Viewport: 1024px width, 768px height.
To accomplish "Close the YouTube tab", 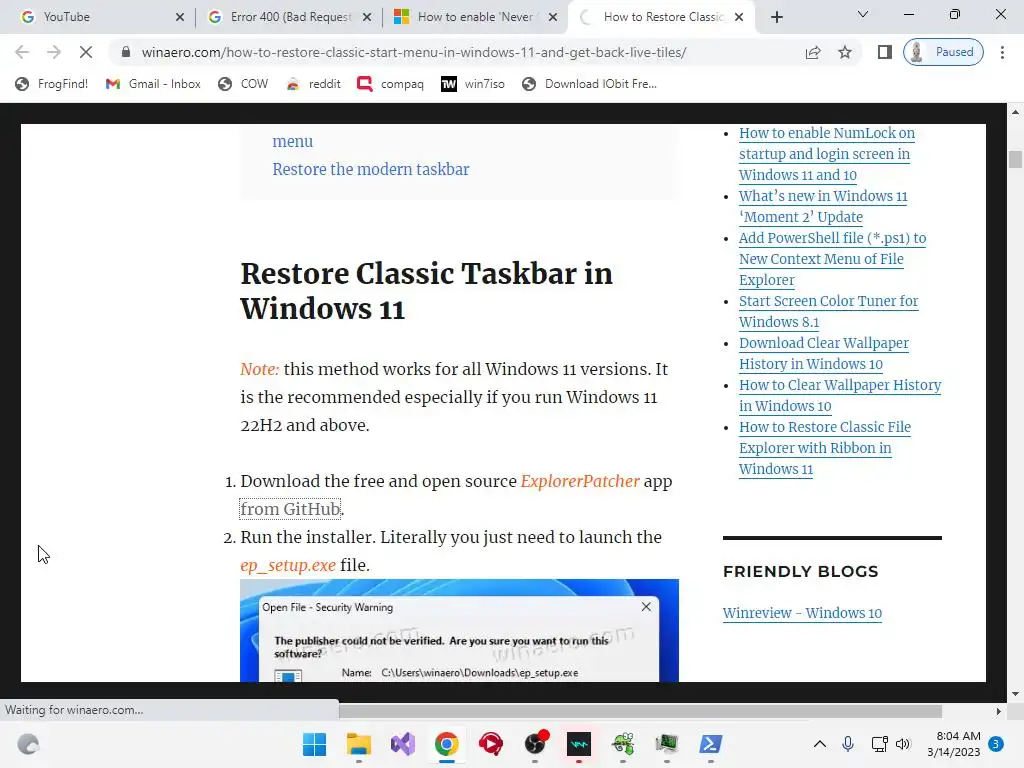I will 180,17.
